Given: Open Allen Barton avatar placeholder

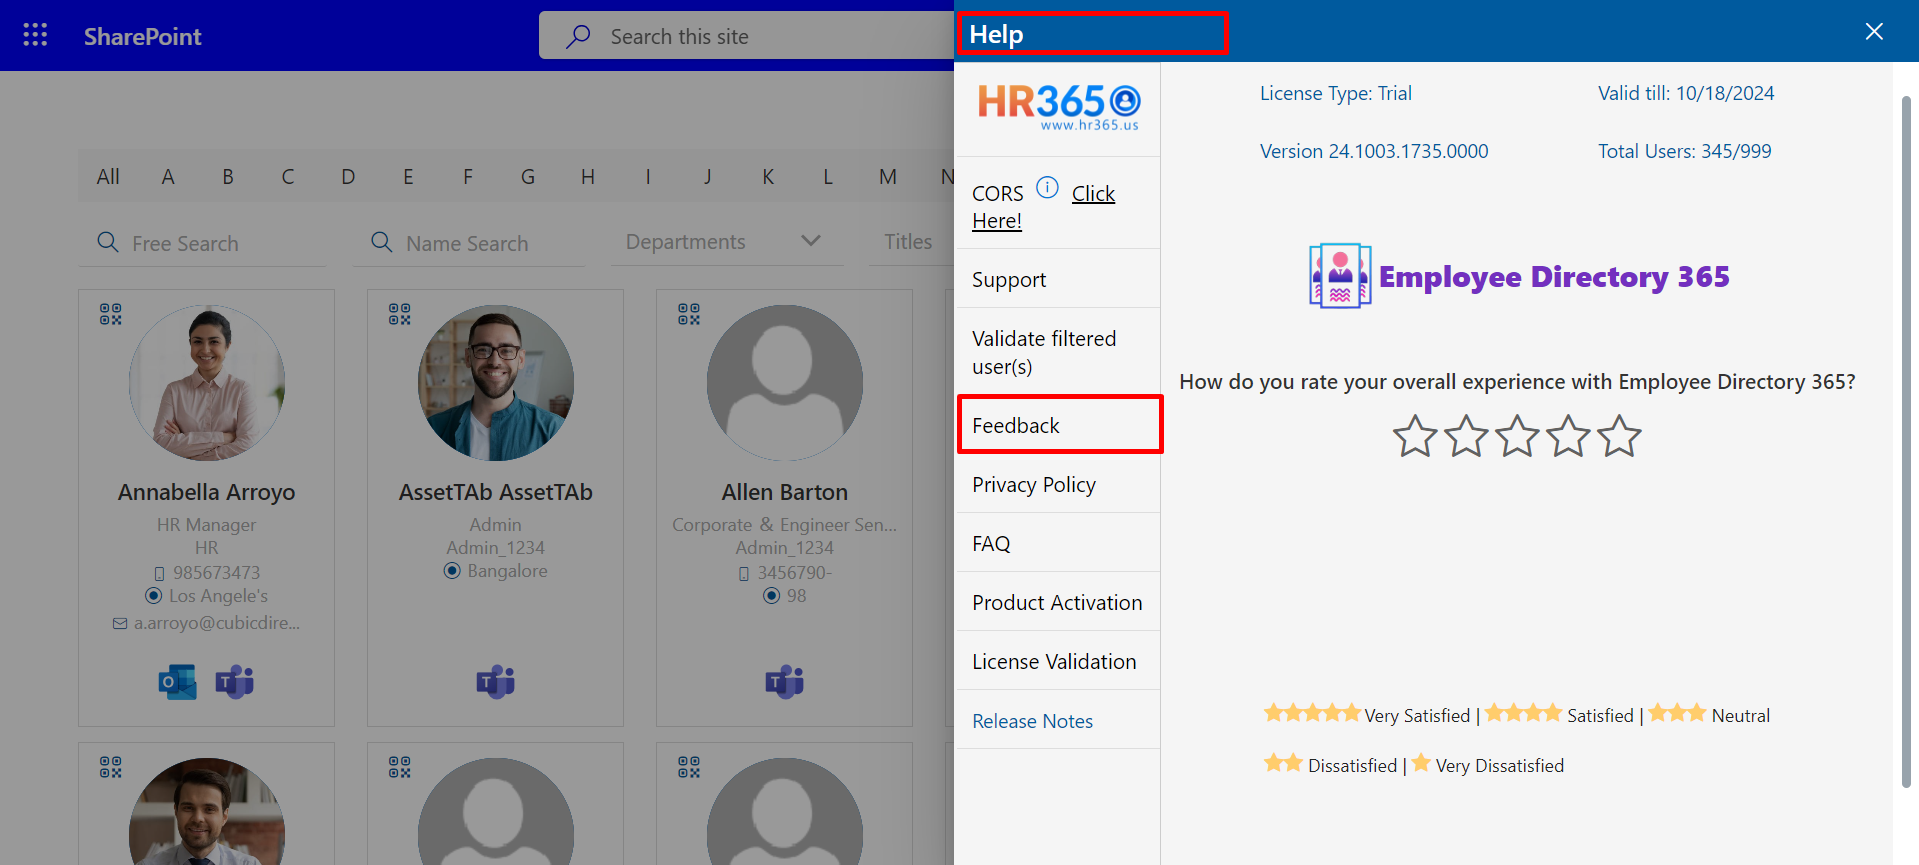Looking at the screenshot, I should [785, 383].
